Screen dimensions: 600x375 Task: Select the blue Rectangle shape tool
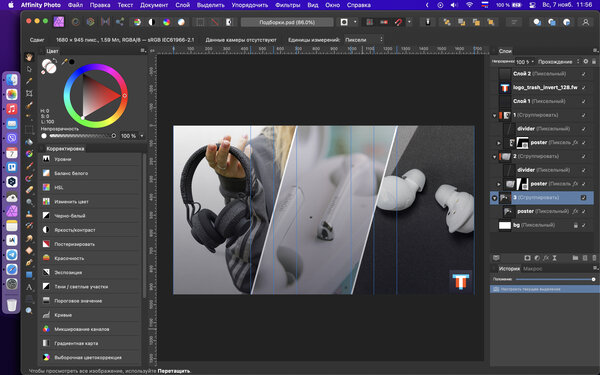click(x=29, y=275)
